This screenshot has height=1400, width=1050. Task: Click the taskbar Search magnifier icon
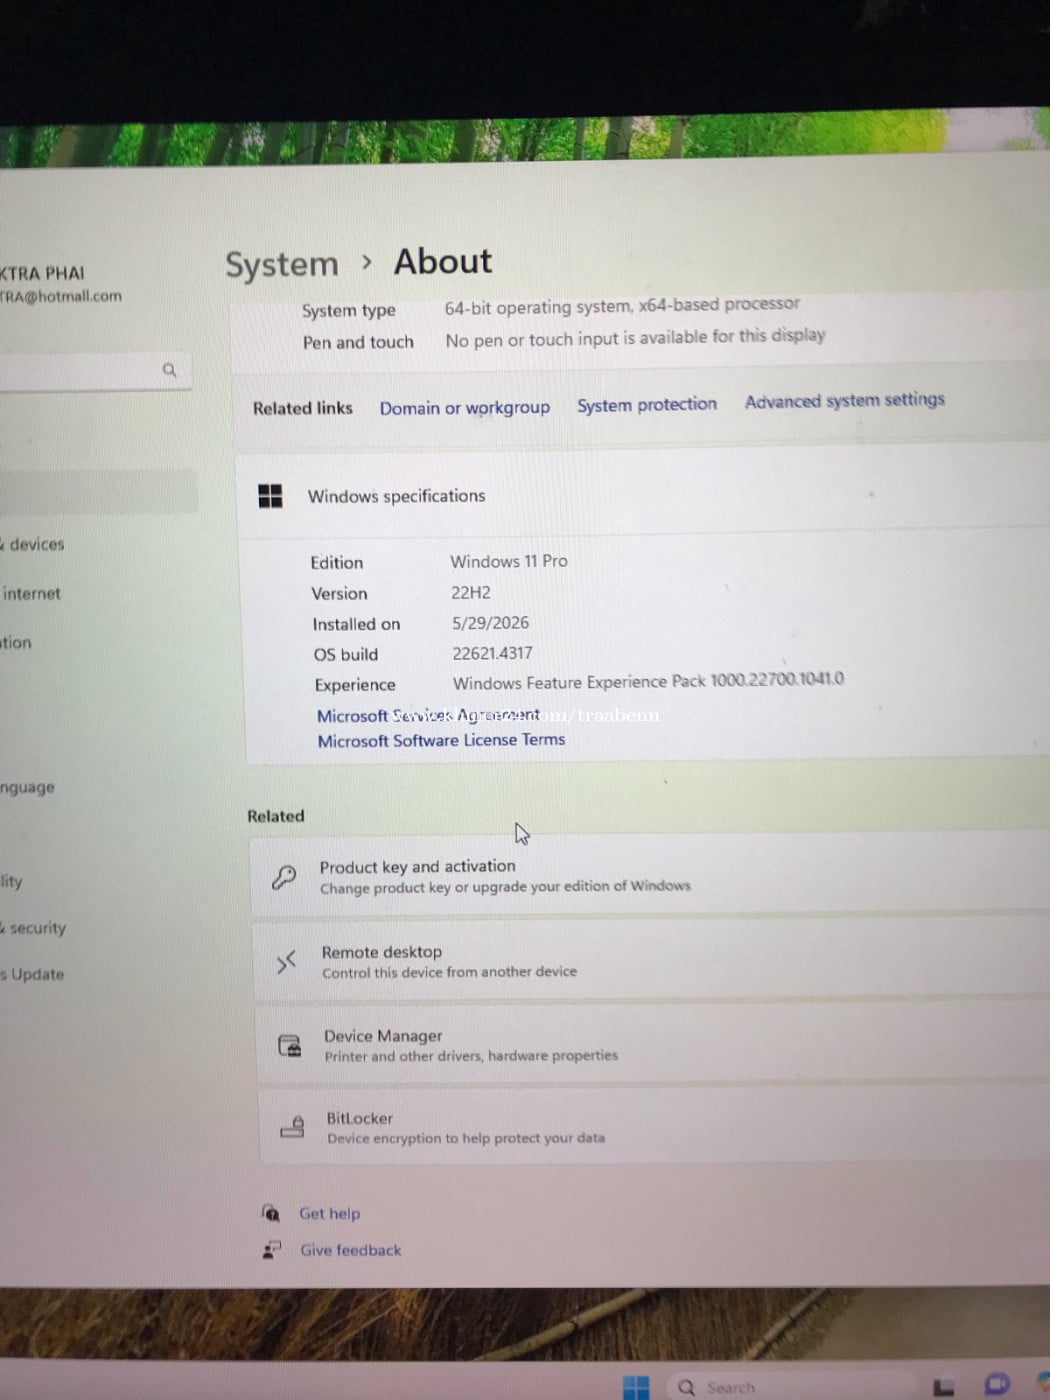point(686,1388)
